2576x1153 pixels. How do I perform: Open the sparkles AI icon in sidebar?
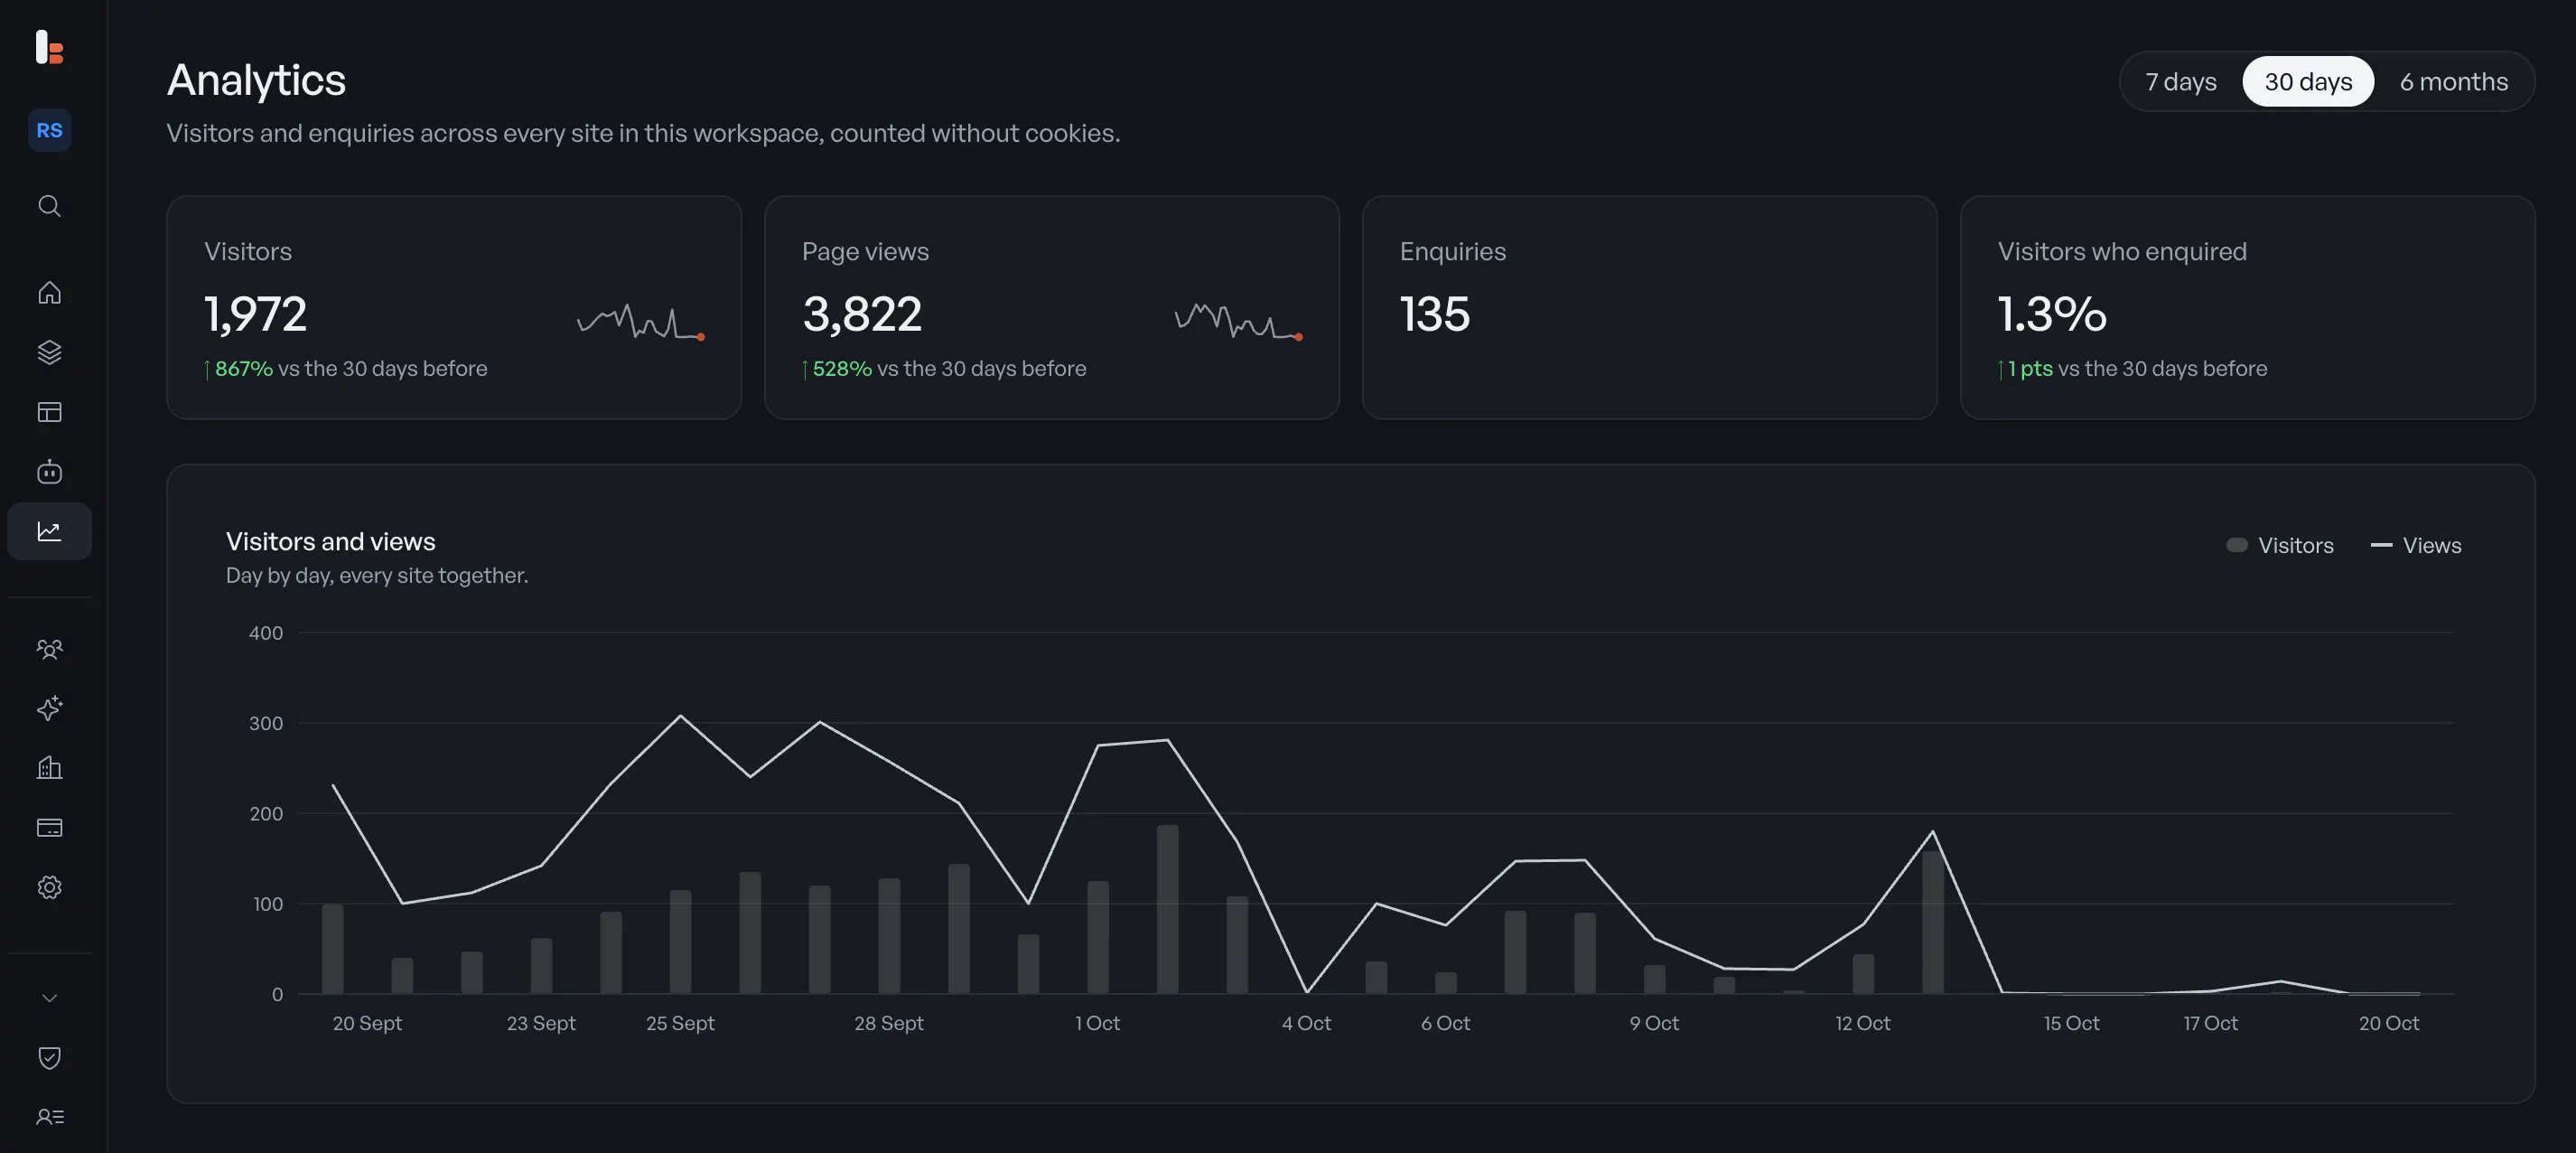point(49,708)
